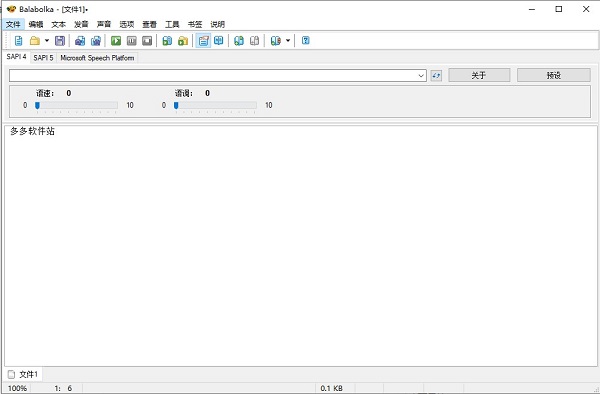Open help with the question mark icon

click(305, 41)
